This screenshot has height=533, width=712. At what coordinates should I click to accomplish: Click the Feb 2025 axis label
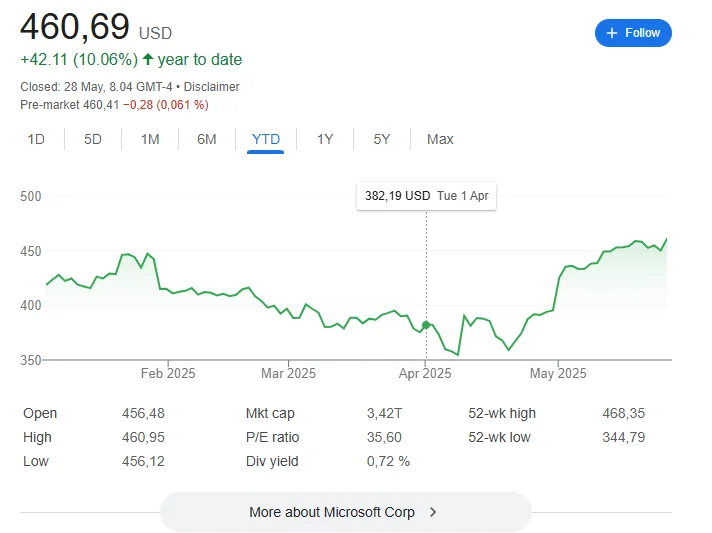point(168,374)
